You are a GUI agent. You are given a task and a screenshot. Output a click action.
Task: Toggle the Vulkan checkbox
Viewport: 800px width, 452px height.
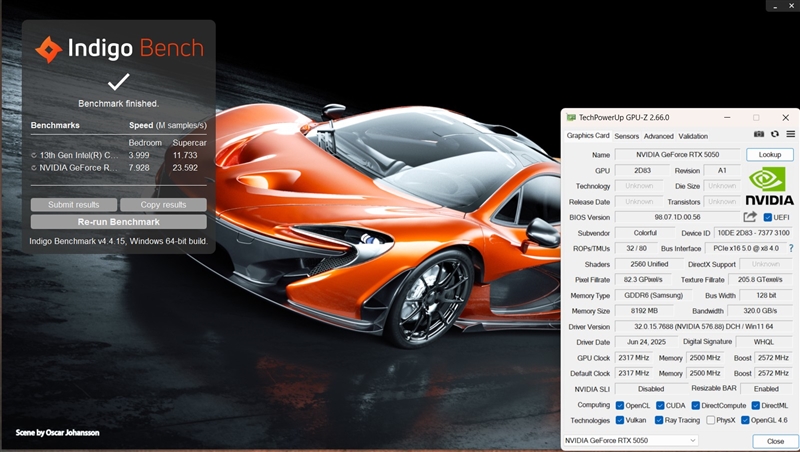619,420
